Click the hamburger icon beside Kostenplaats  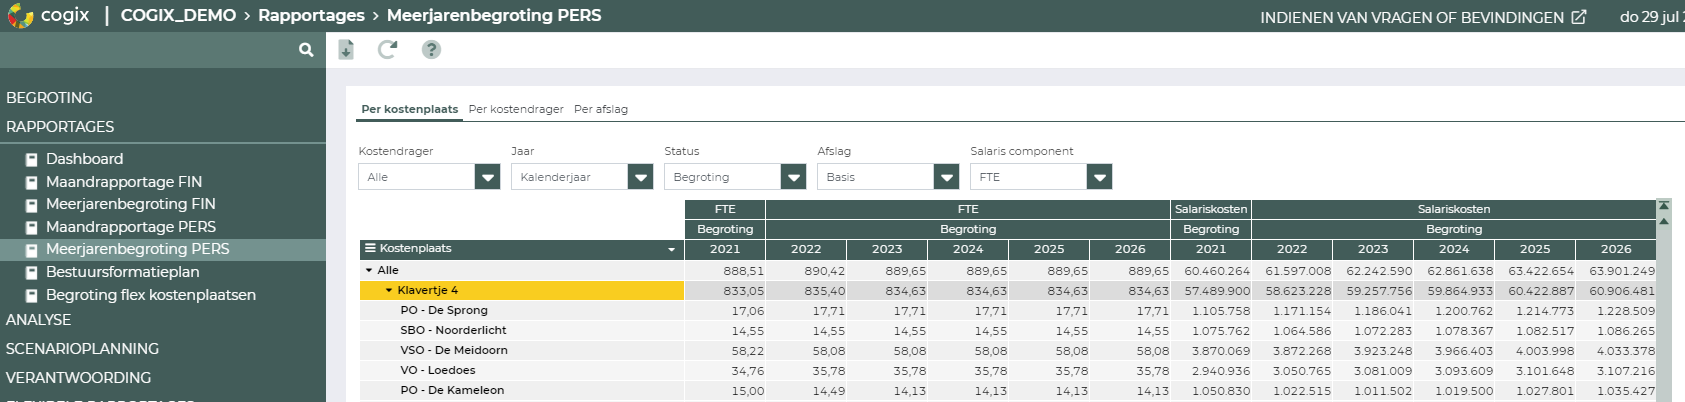[x=370, y=248]
